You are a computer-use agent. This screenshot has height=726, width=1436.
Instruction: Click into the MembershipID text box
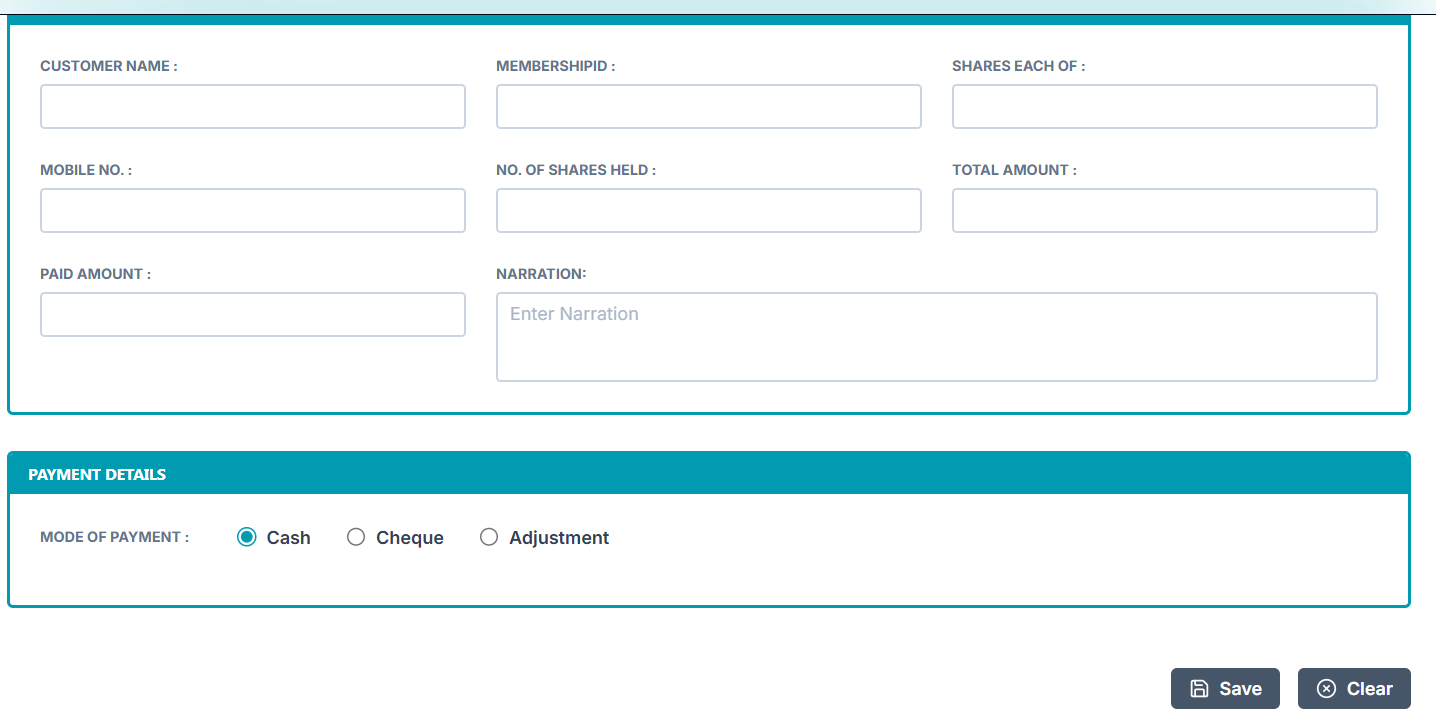(x=708, y=106)
